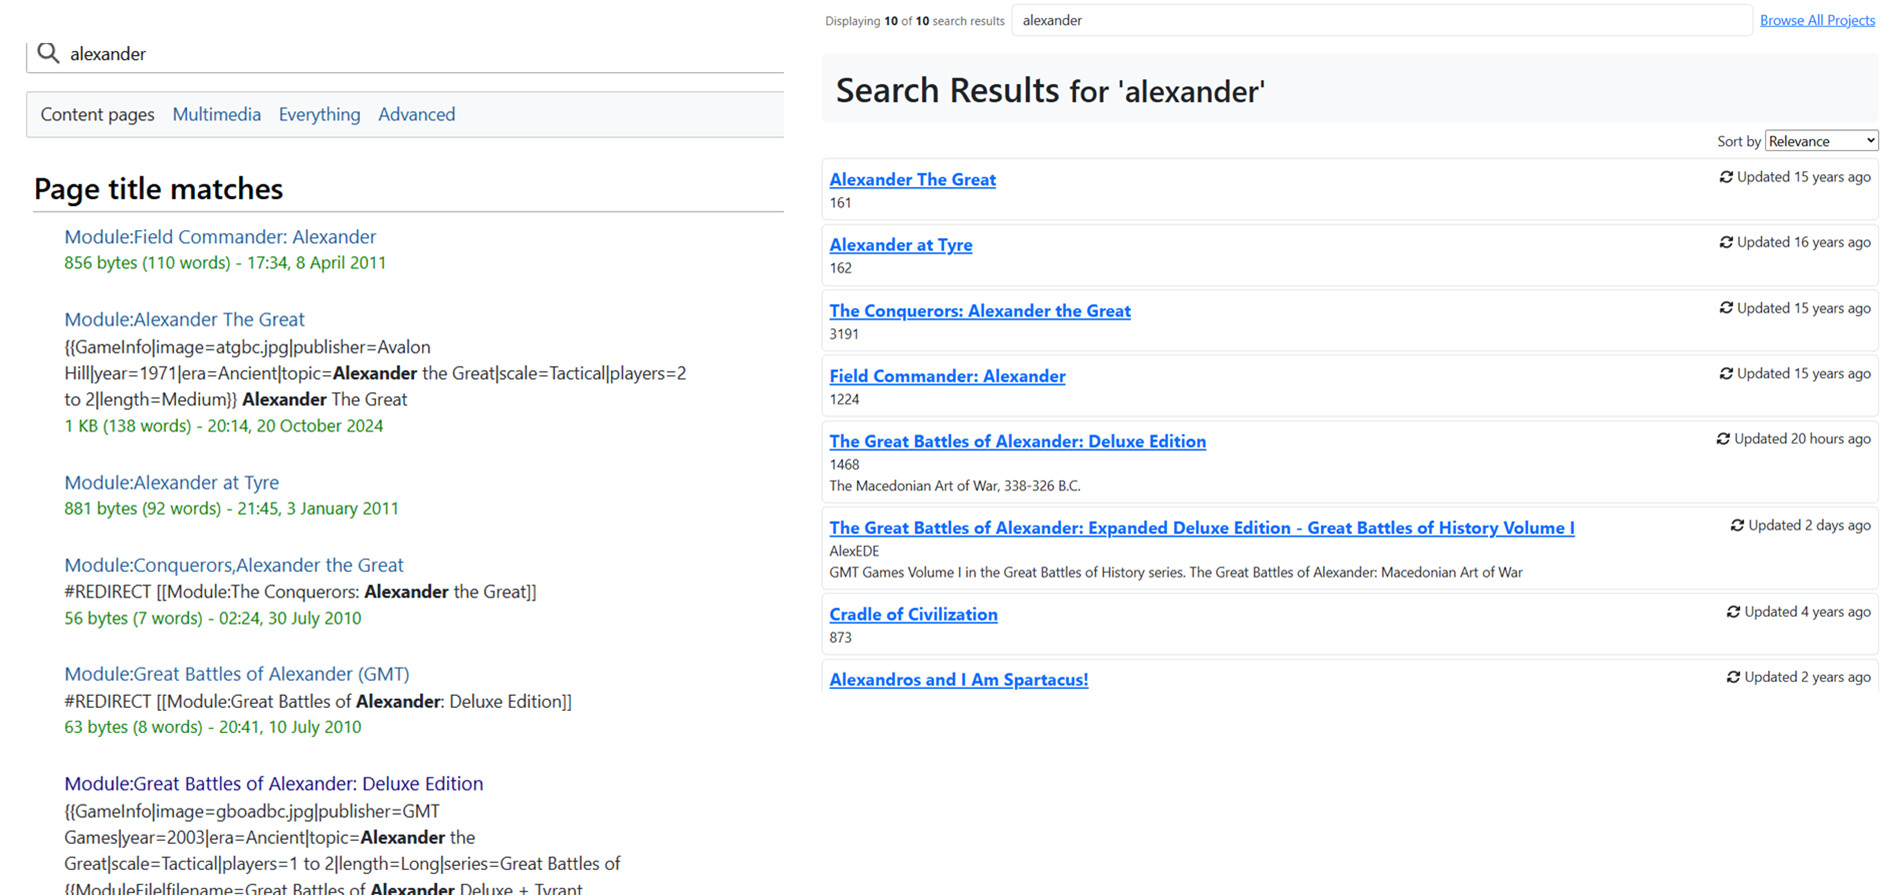The image size is (1890, 895).
Task: Open Module:Field Commander: Alexander page
Action: click(x=220, y=237)
